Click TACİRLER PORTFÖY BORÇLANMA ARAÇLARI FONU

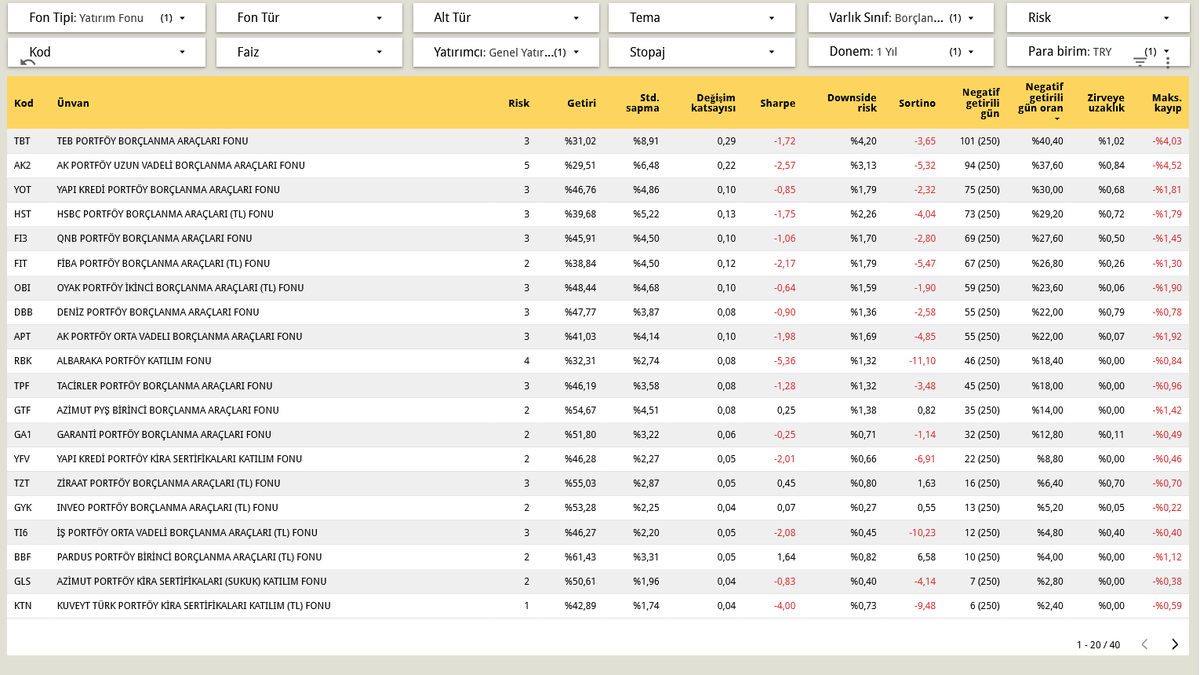pos(164,386)
